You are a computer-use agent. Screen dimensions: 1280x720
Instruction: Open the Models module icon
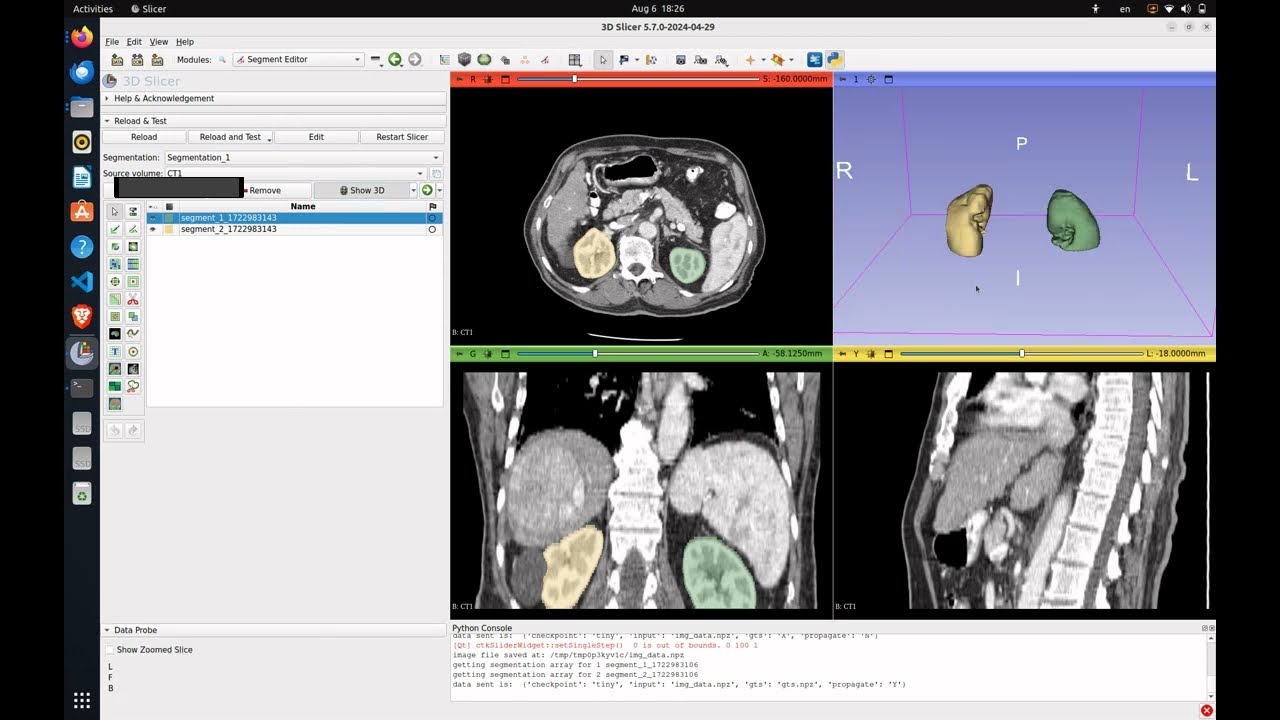484,60
